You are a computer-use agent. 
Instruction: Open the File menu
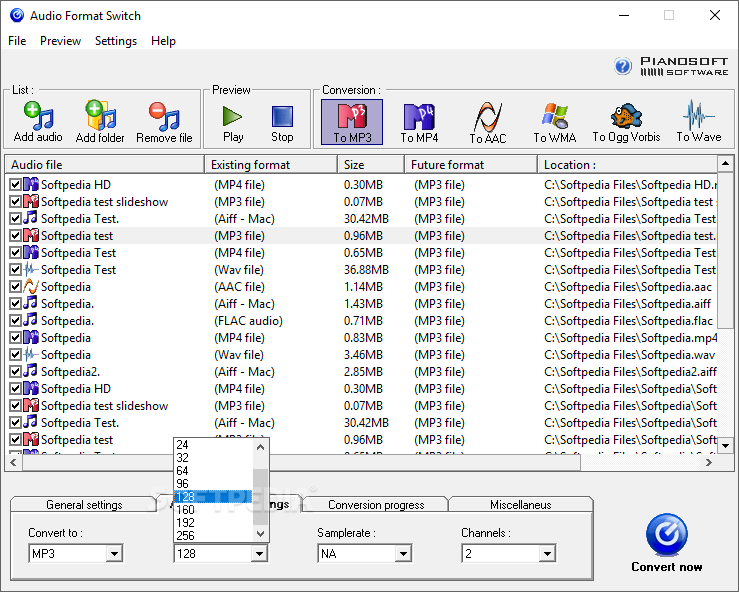click(17, 41)
